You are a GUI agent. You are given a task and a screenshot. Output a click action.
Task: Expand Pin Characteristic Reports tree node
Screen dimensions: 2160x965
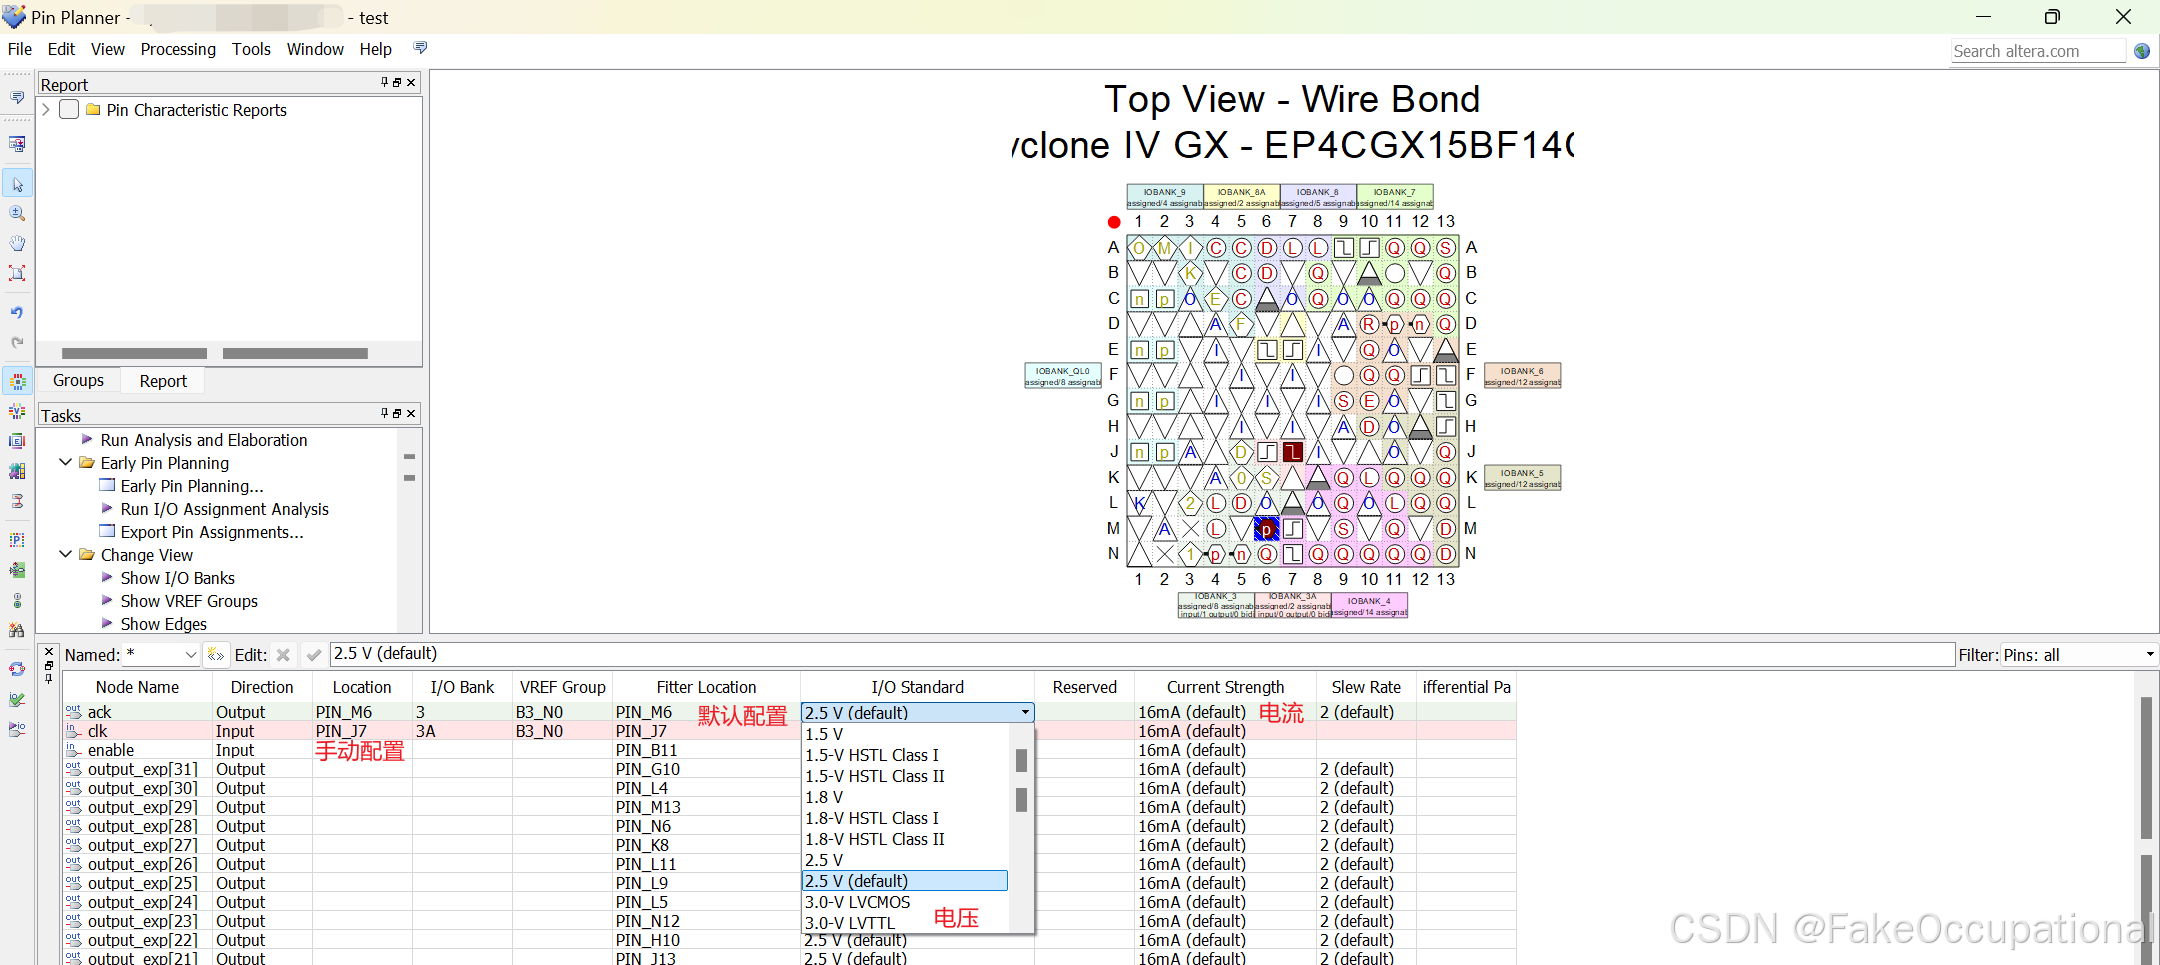click(46, 109)
